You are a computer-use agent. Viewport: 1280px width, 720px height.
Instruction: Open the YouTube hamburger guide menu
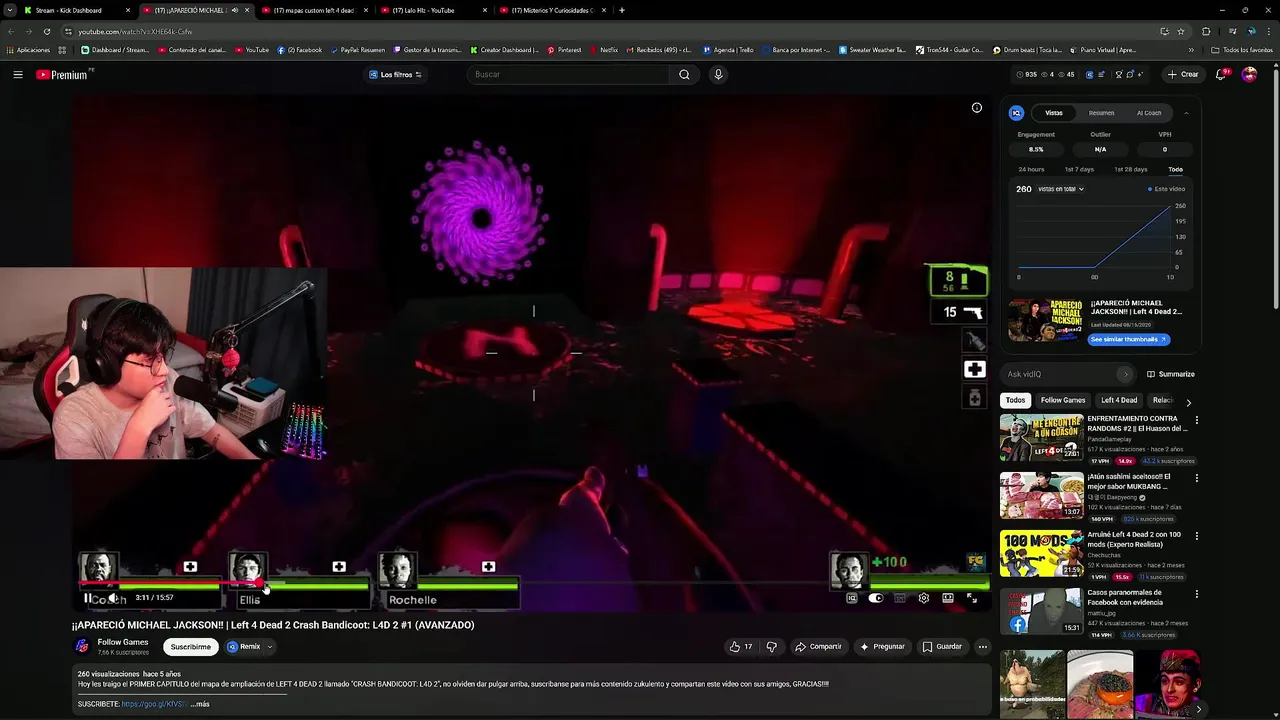pos(18,74)
